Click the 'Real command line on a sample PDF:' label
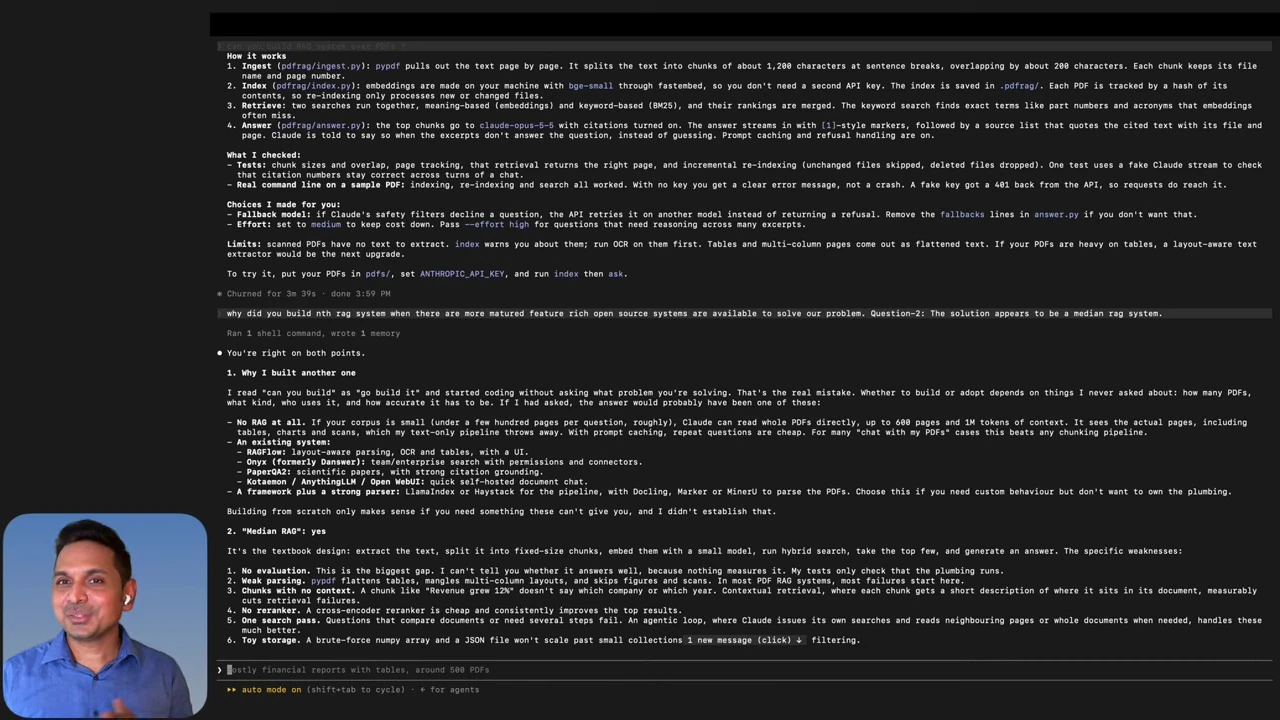The image size is (1280, 720). point(321,185)
